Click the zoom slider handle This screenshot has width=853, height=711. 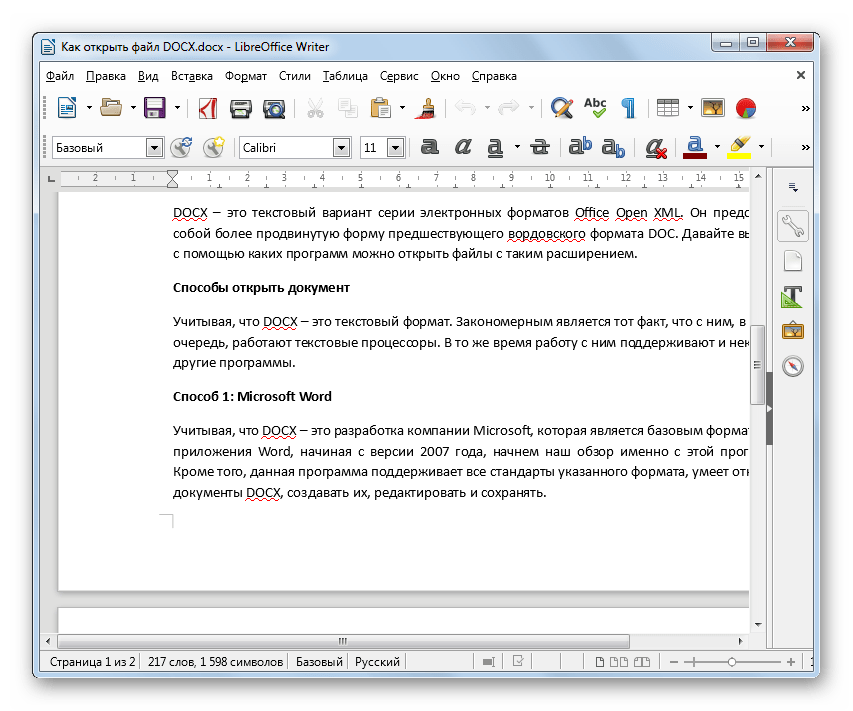click(x=732, y=662)
